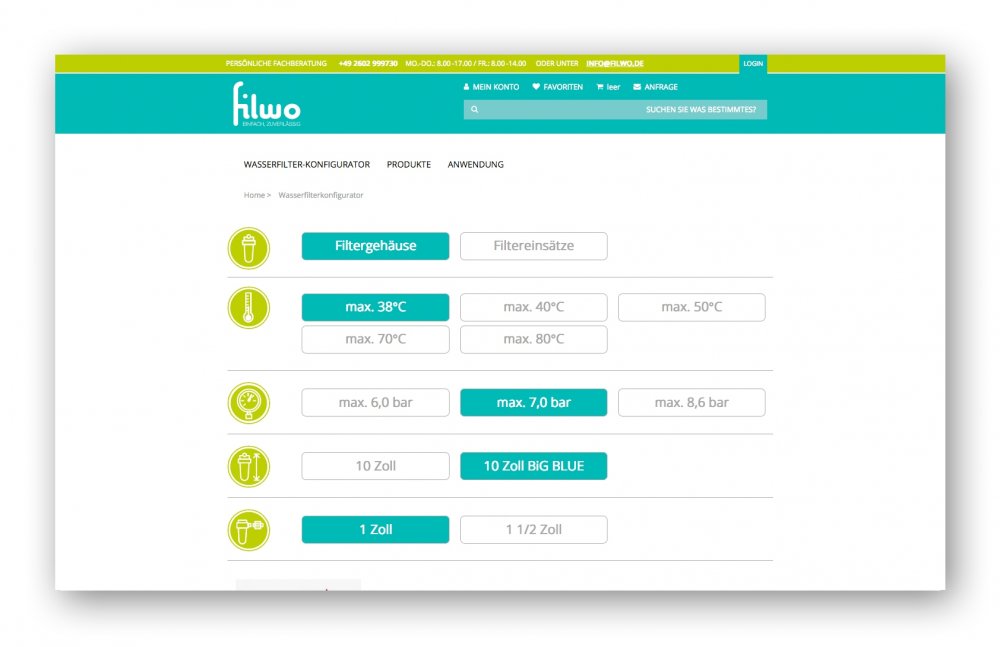Viewport: 1000px width, 647px height.
Task: Click the filter height size icon
Action: click(248, 467)
